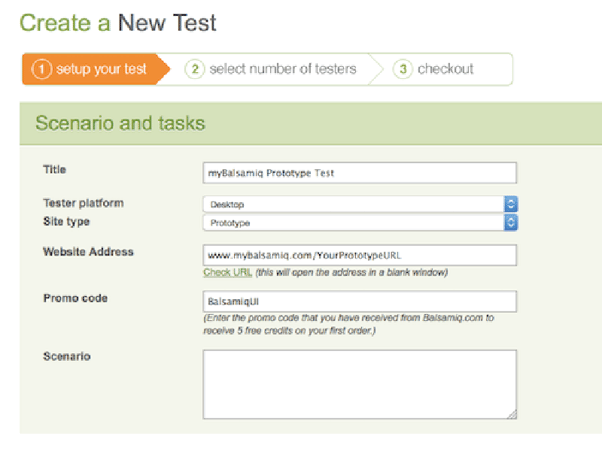The image size is (602, 451).
Task: Click into the empty Scenario text area
Action: [x=360, y=383]
